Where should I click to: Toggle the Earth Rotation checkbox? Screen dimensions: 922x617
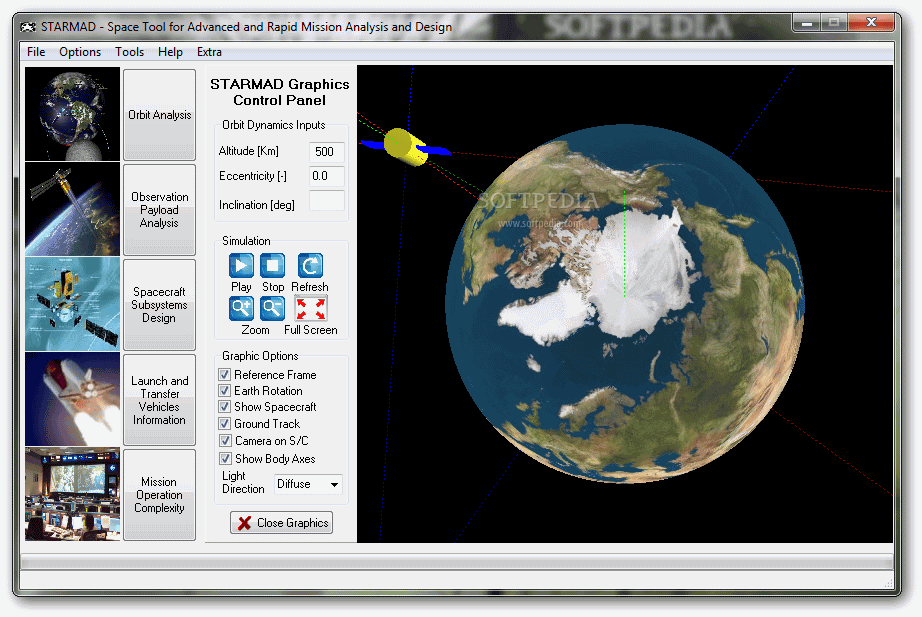[224, 391]
